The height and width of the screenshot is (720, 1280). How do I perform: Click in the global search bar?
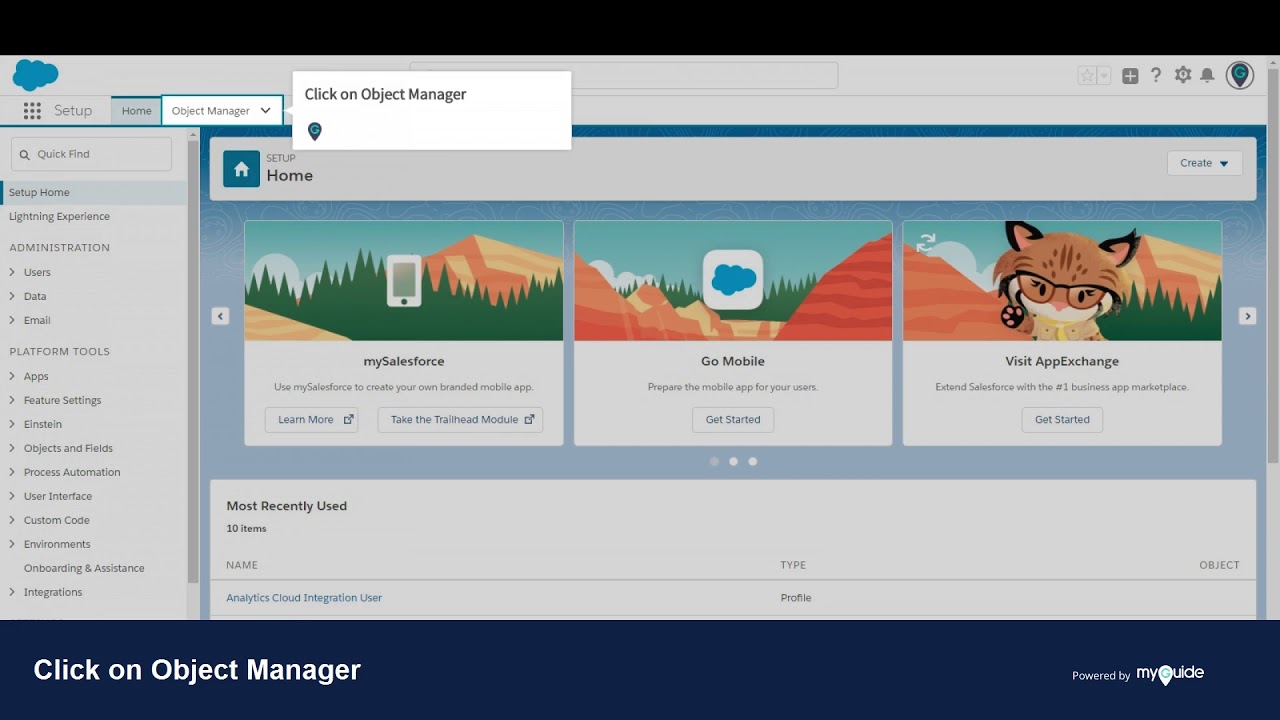tap(624, 75)
